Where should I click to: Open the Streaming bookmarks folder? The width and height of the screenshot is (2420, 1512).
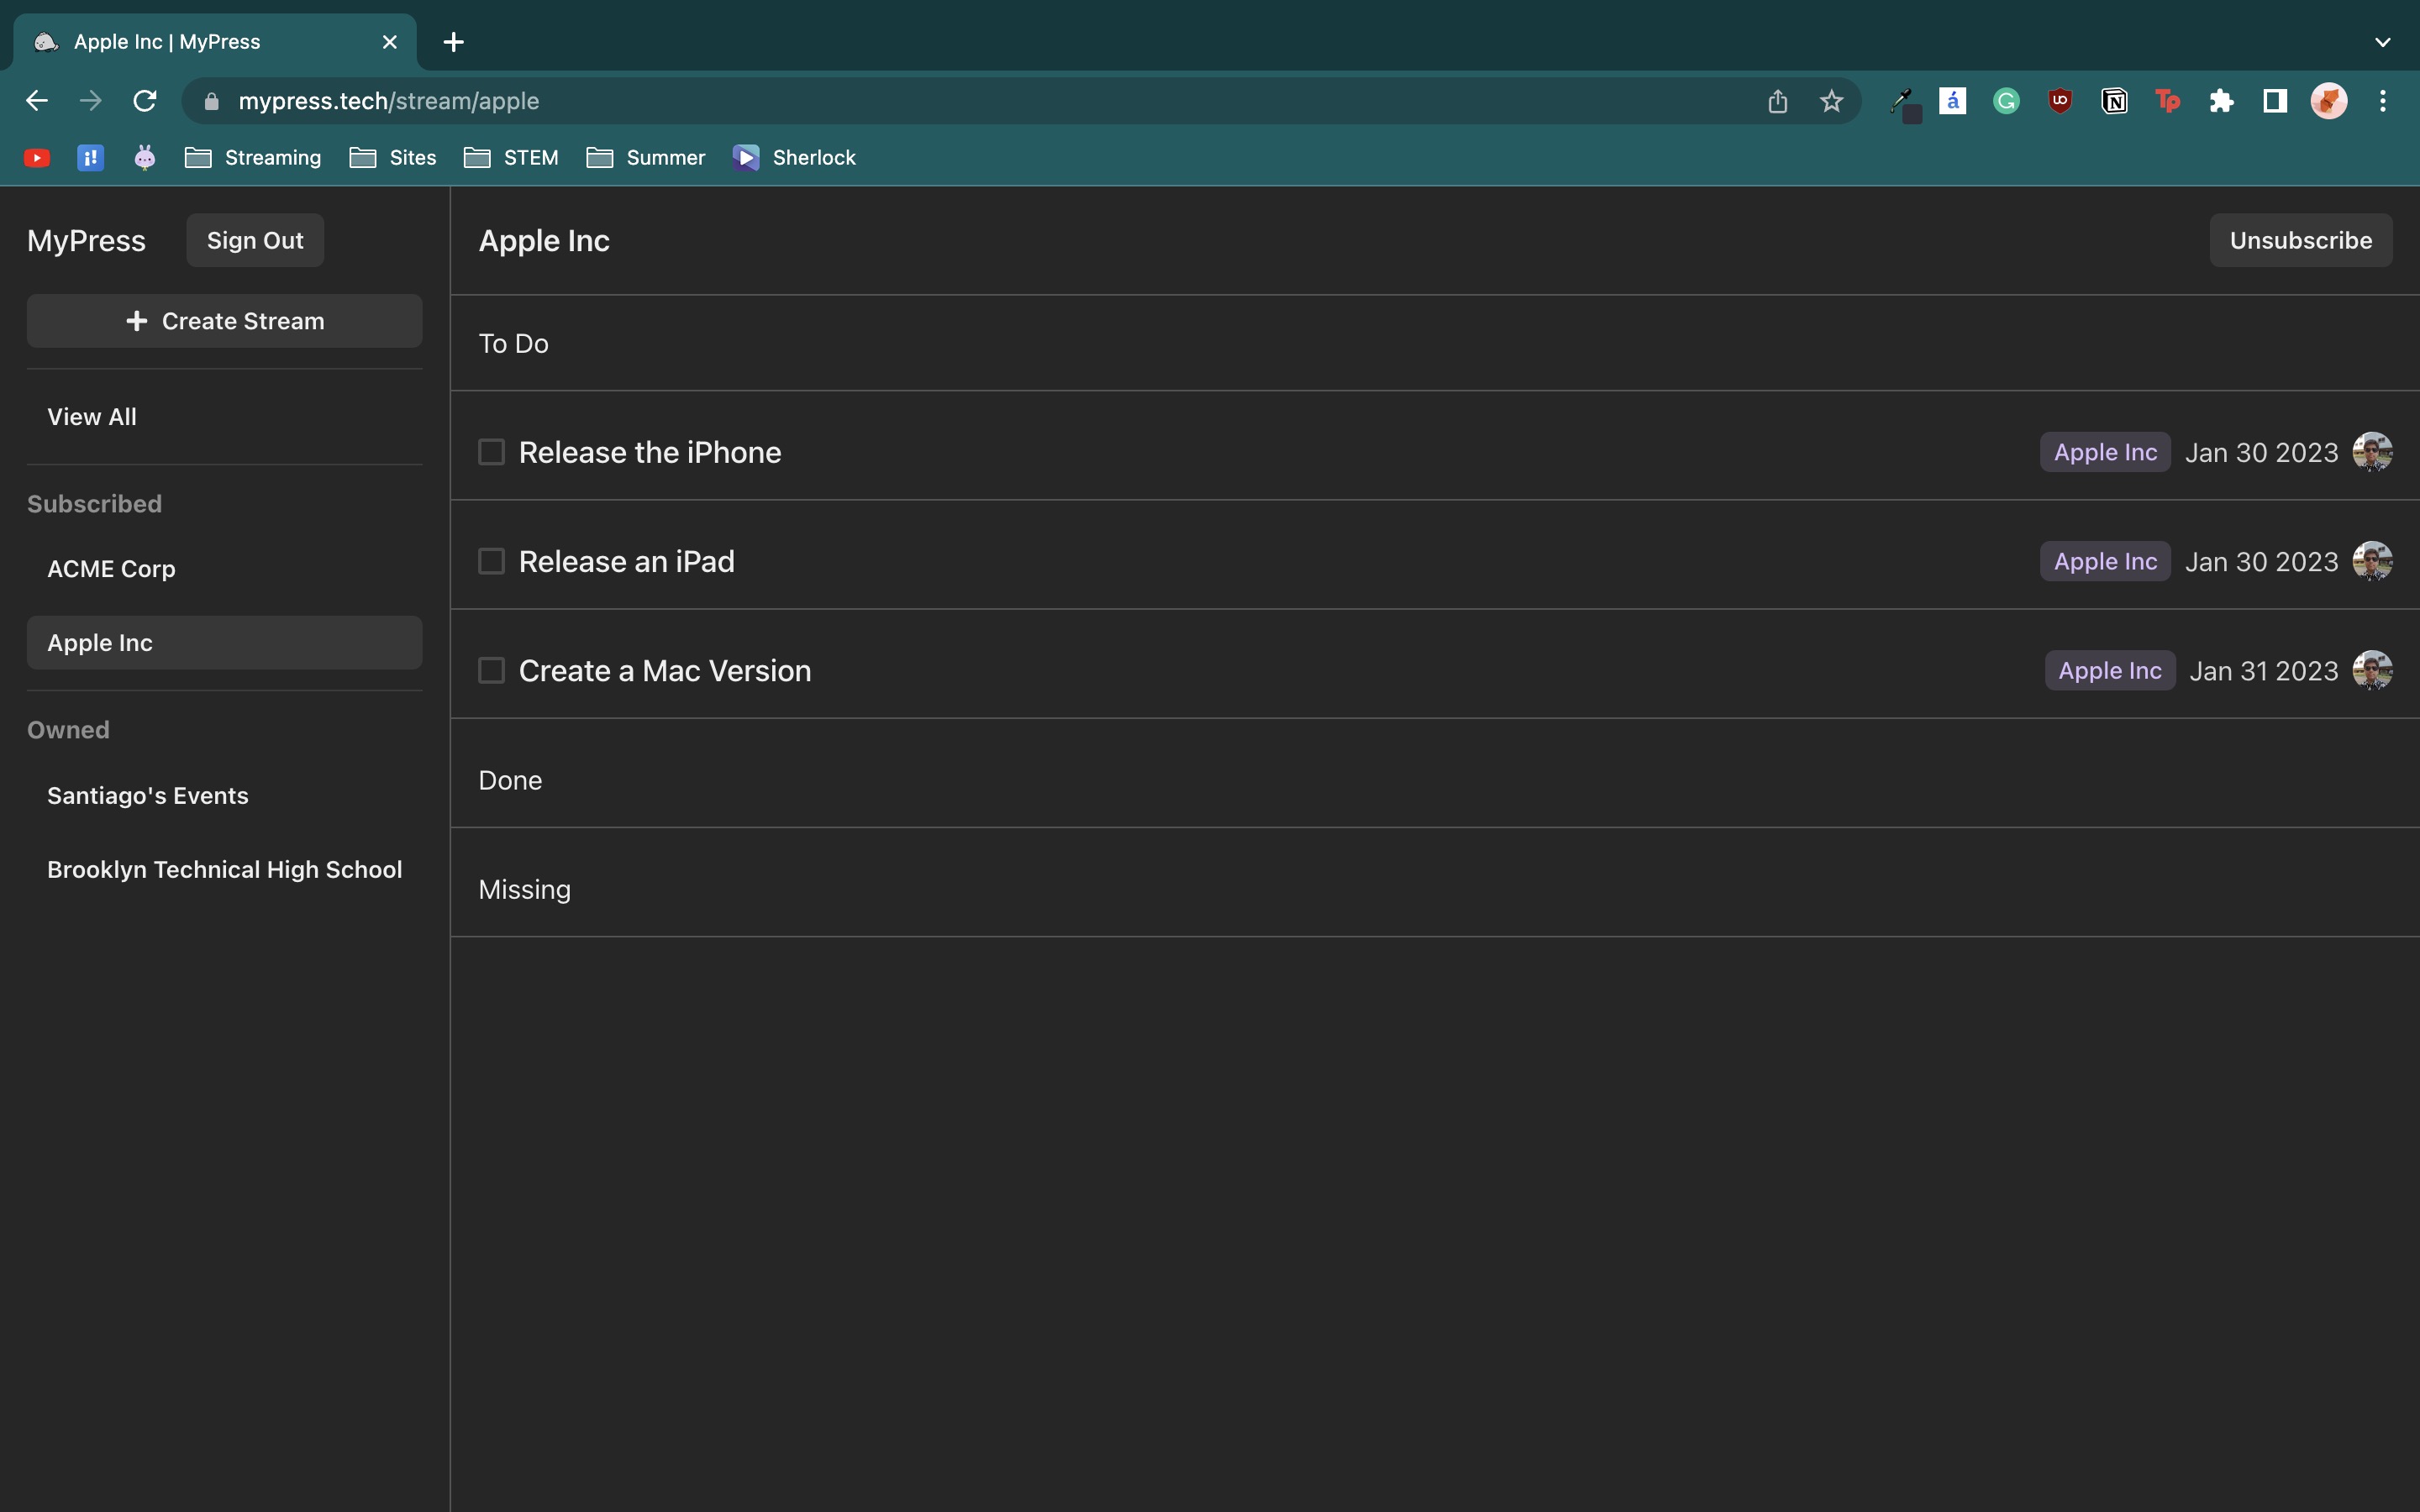click(254, 158)
